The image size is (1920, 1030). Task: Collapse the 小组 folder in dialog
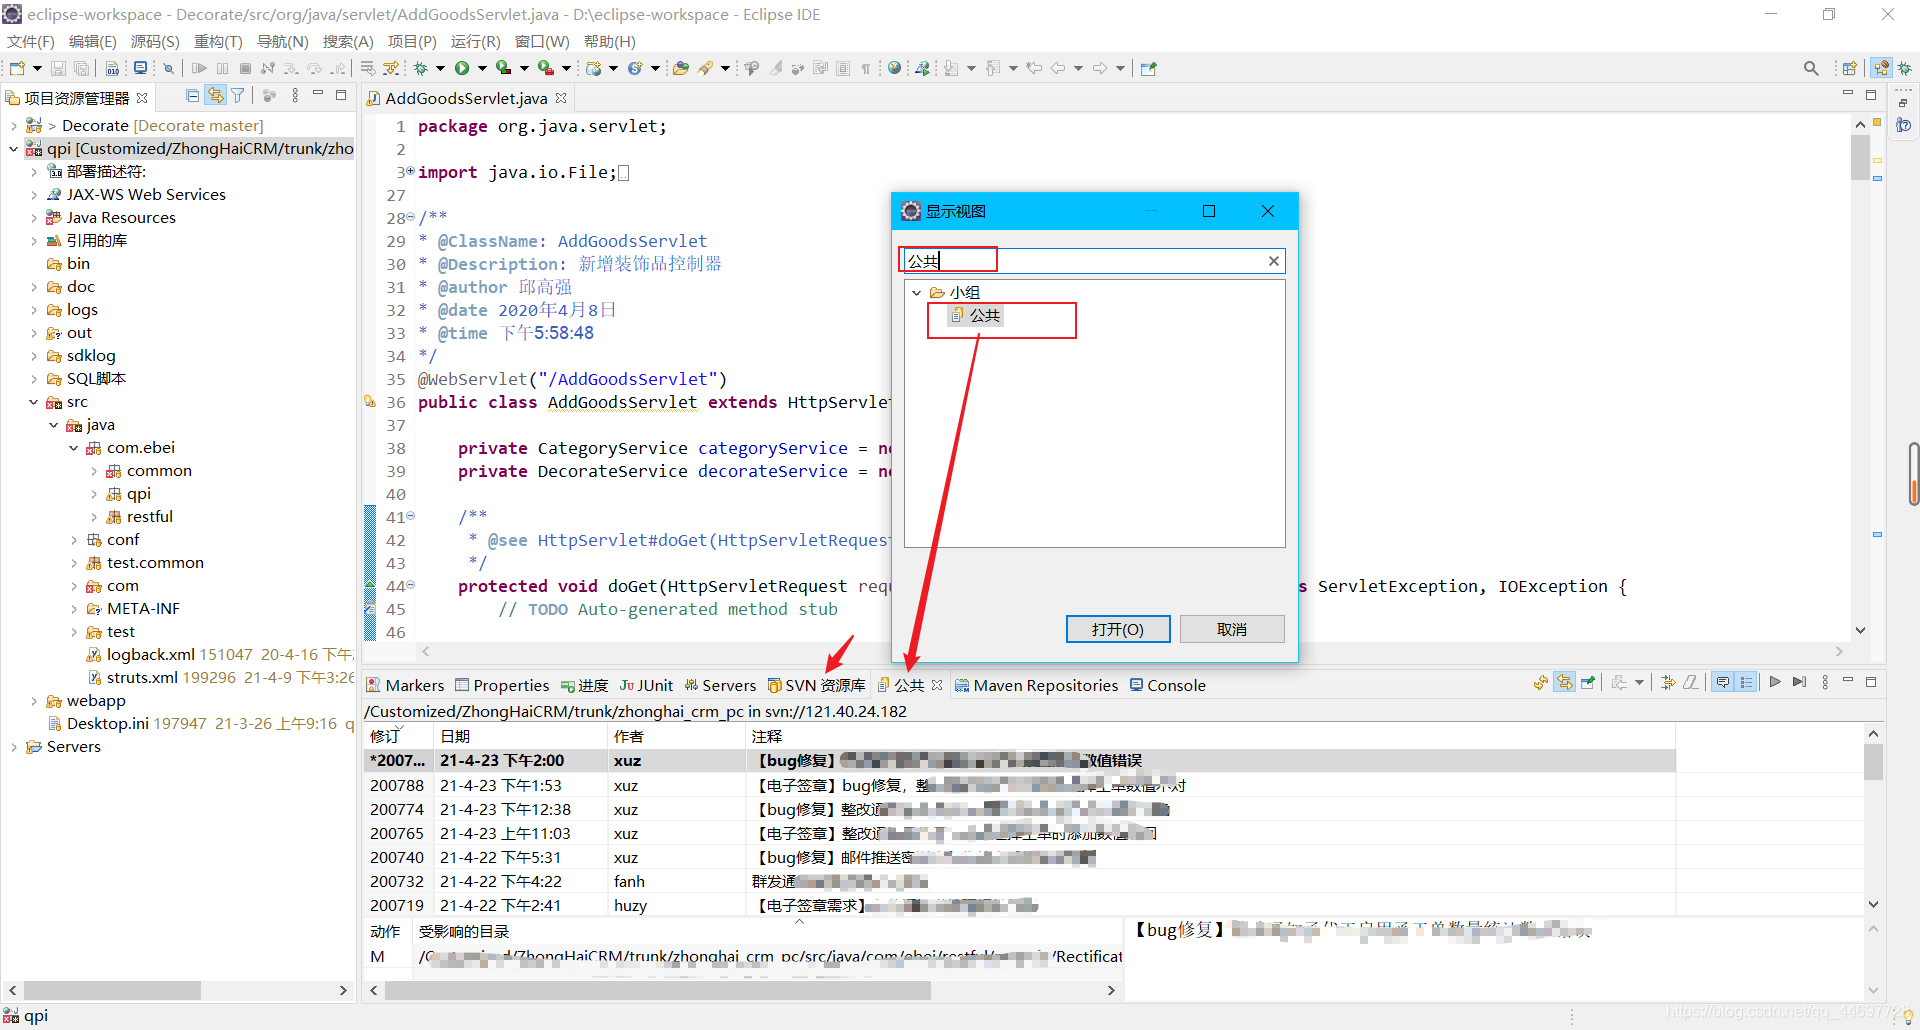tap(916, 293)
